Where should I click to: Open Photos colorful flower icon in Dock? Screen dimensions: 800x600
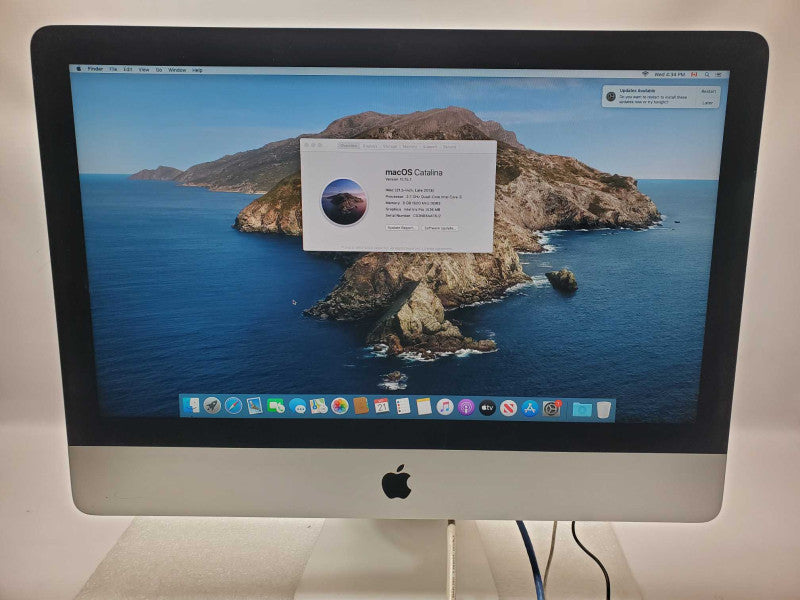point(340,406)
